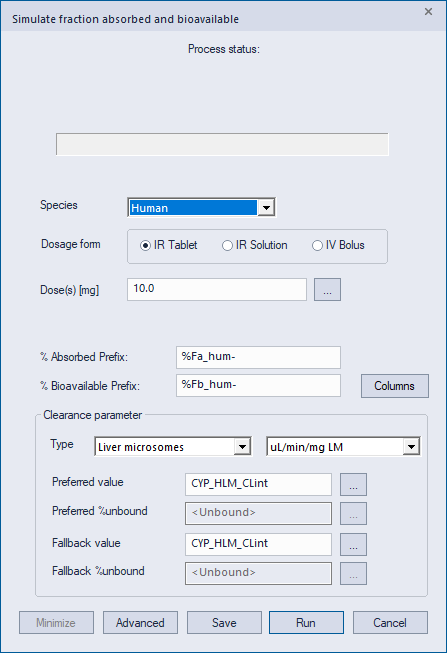The width and height of the screenshot is (447, 653).
Task: Close the simulation dialog with X
Action: (428, 12)
